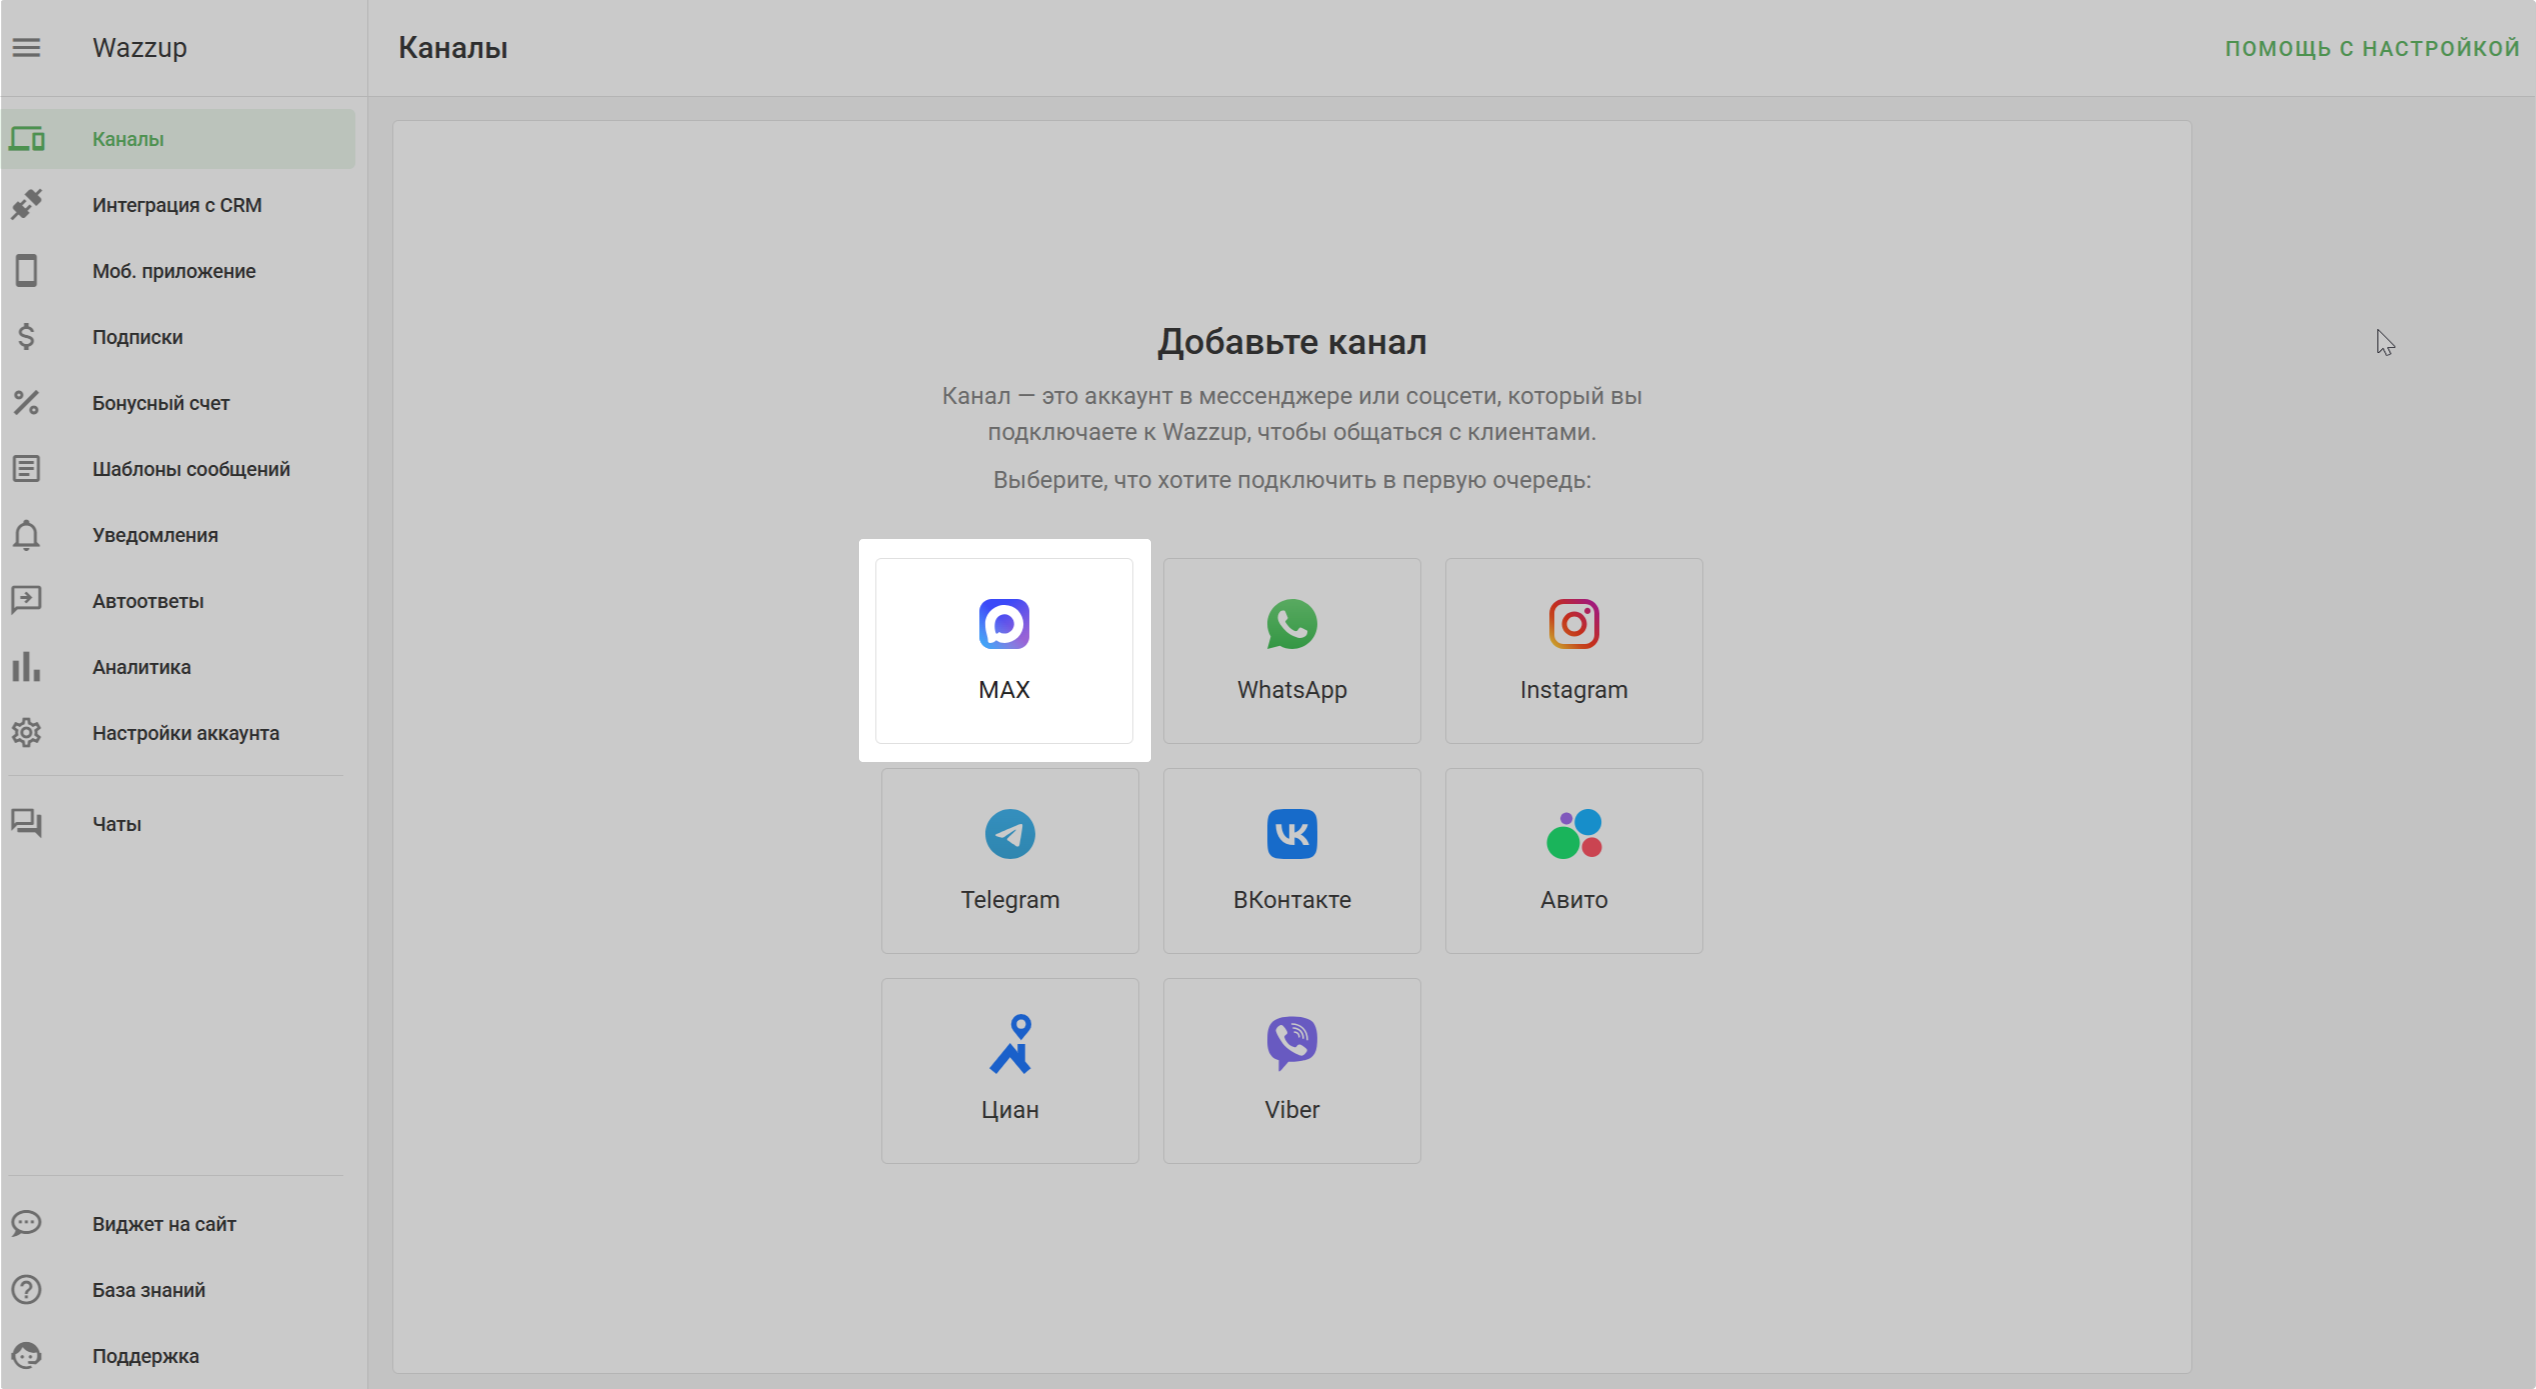Add a ВКонтакте channel
The height and width of the screenshot is (1389, 2536).
coord(1292,861)
